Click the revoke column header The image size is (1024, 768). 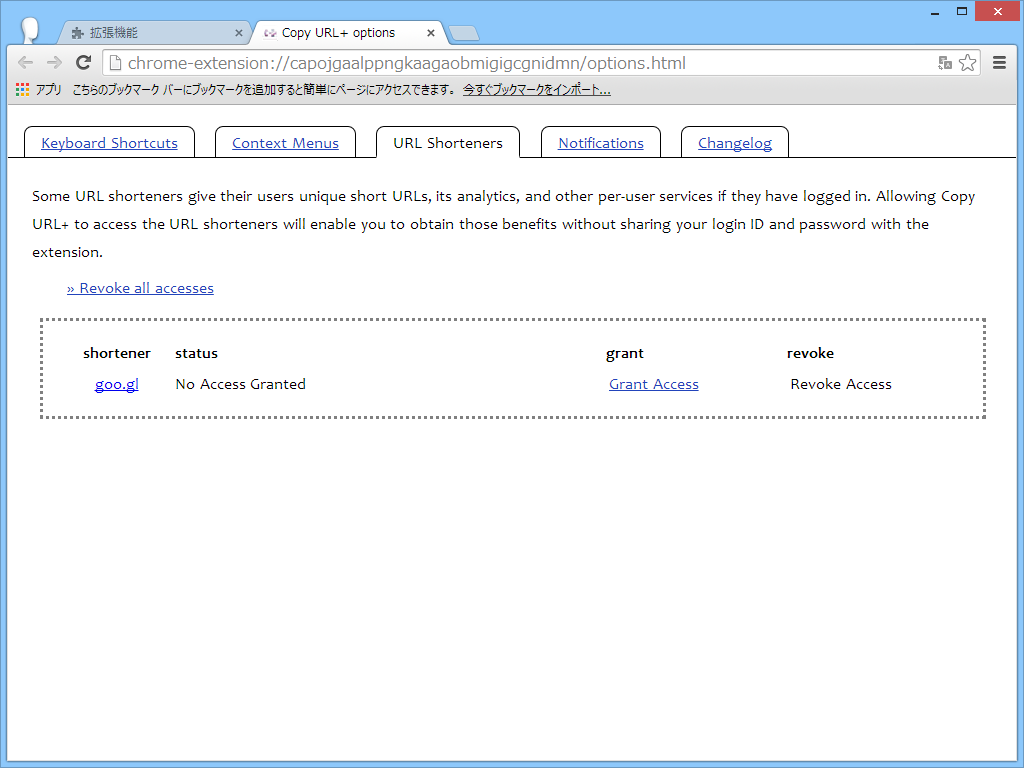(x=810, y=353)
